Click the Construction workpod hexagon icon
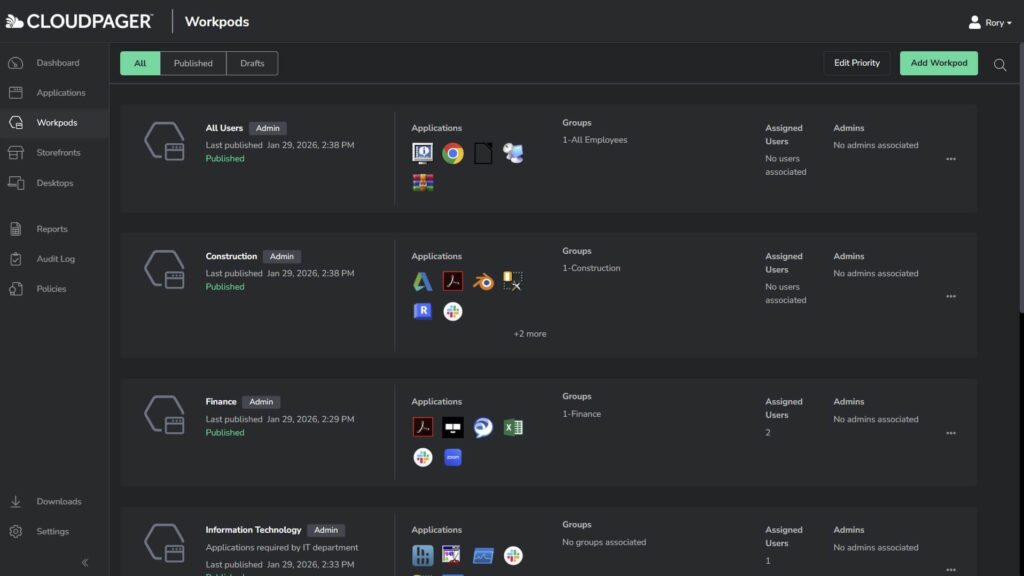This screenshot has width=1024, height=576. coord(165,269)
